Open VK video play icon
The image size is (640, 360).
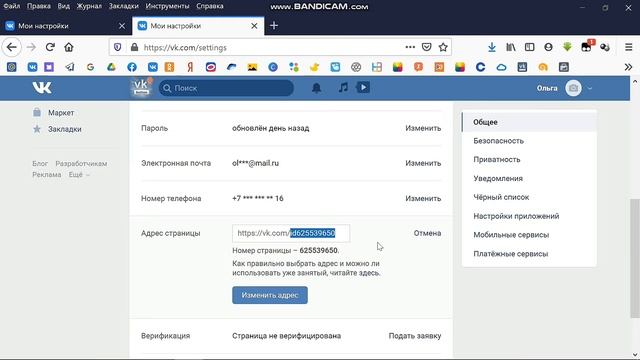[363, 87]
